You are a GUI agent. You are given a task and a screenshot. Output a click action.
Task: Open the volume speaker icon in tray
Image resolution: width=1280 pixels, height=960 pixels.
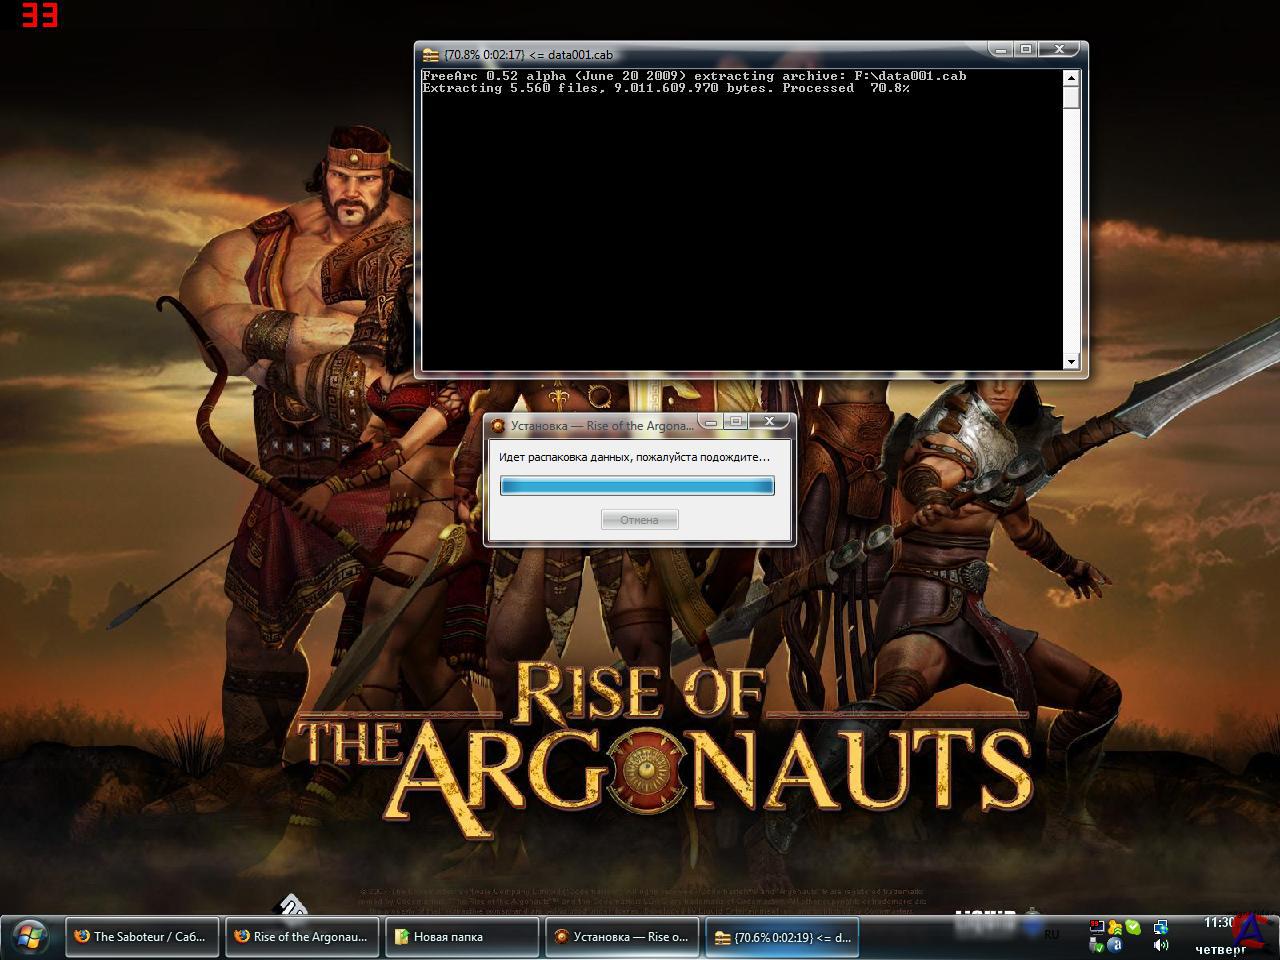1160,945
